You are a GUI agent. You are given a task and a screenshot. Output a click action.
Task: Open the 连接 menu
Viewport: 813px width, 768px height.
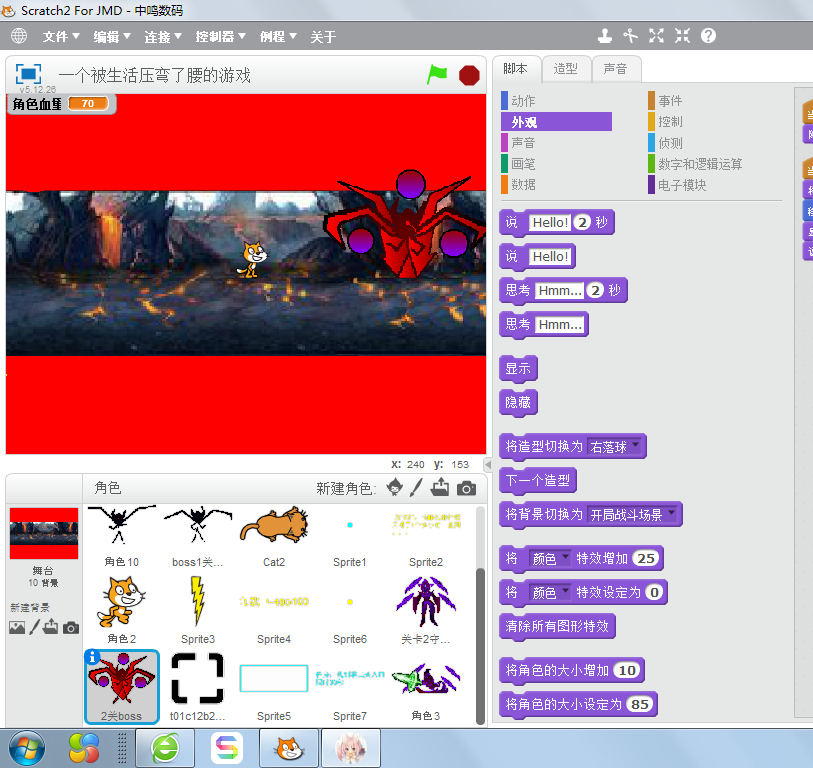tap(162, 37)
